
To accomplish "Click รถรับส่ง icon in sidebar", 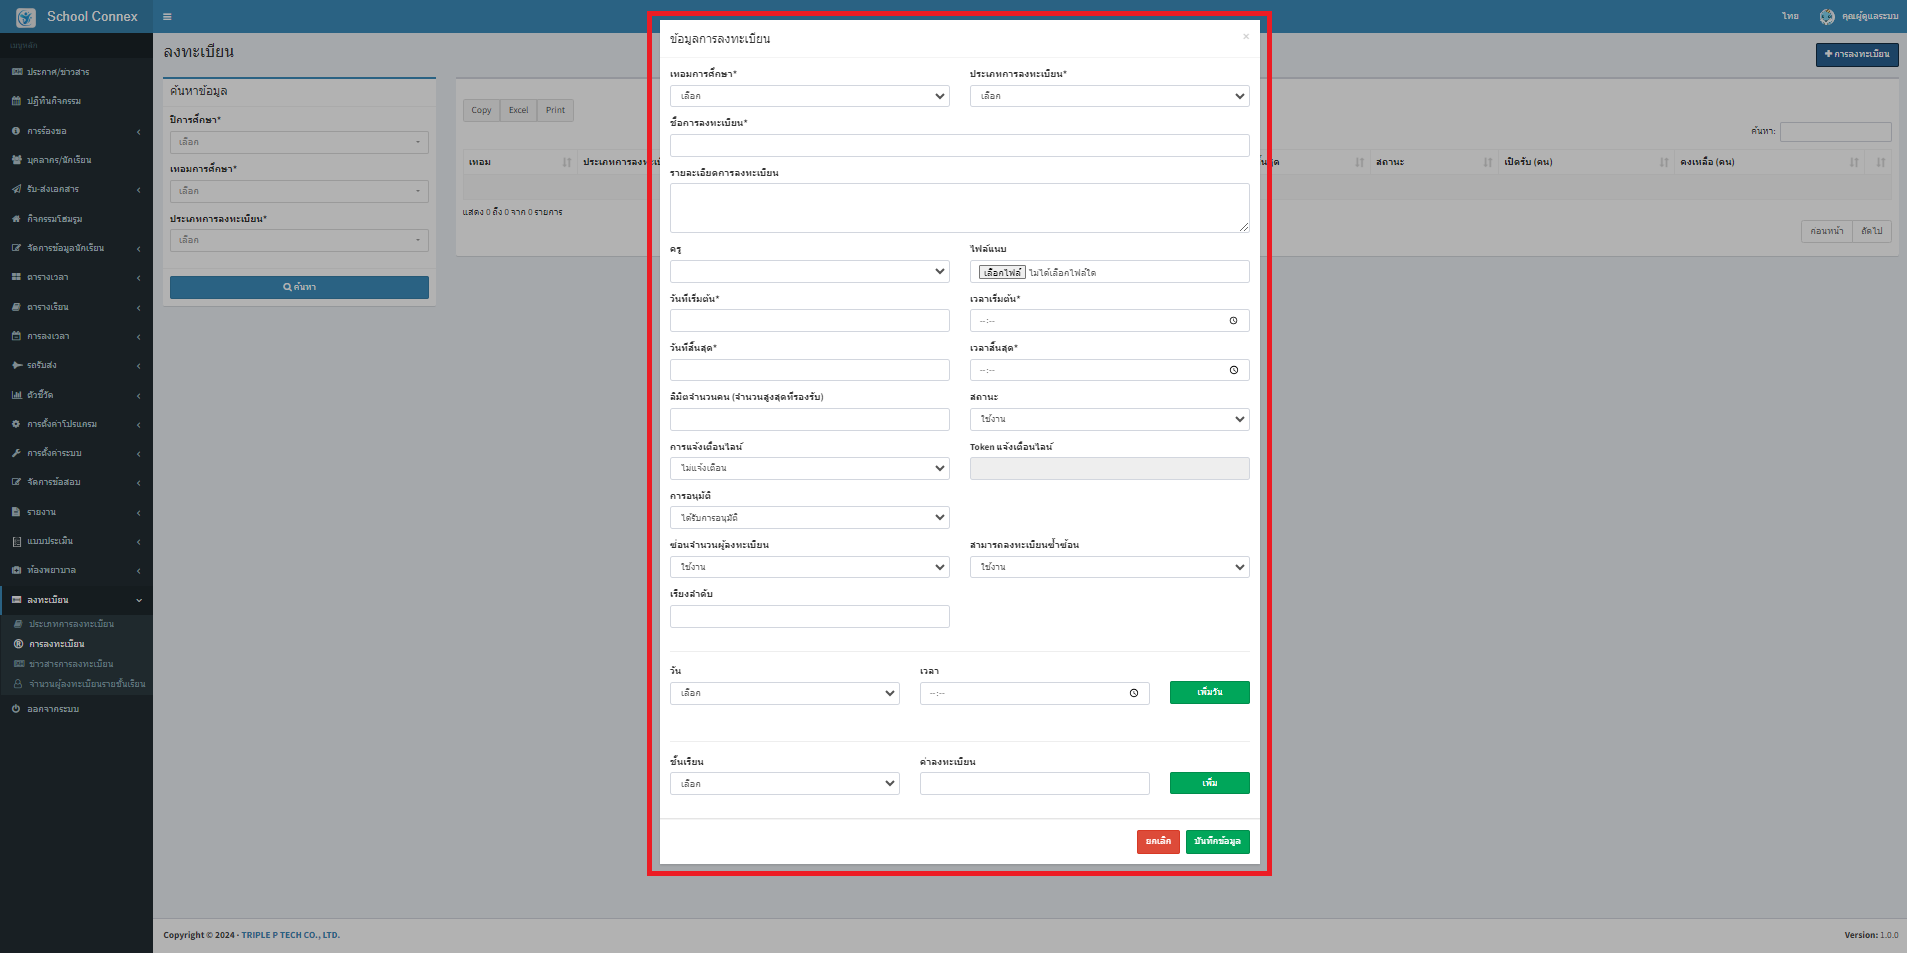I will [x=16, y=365].
